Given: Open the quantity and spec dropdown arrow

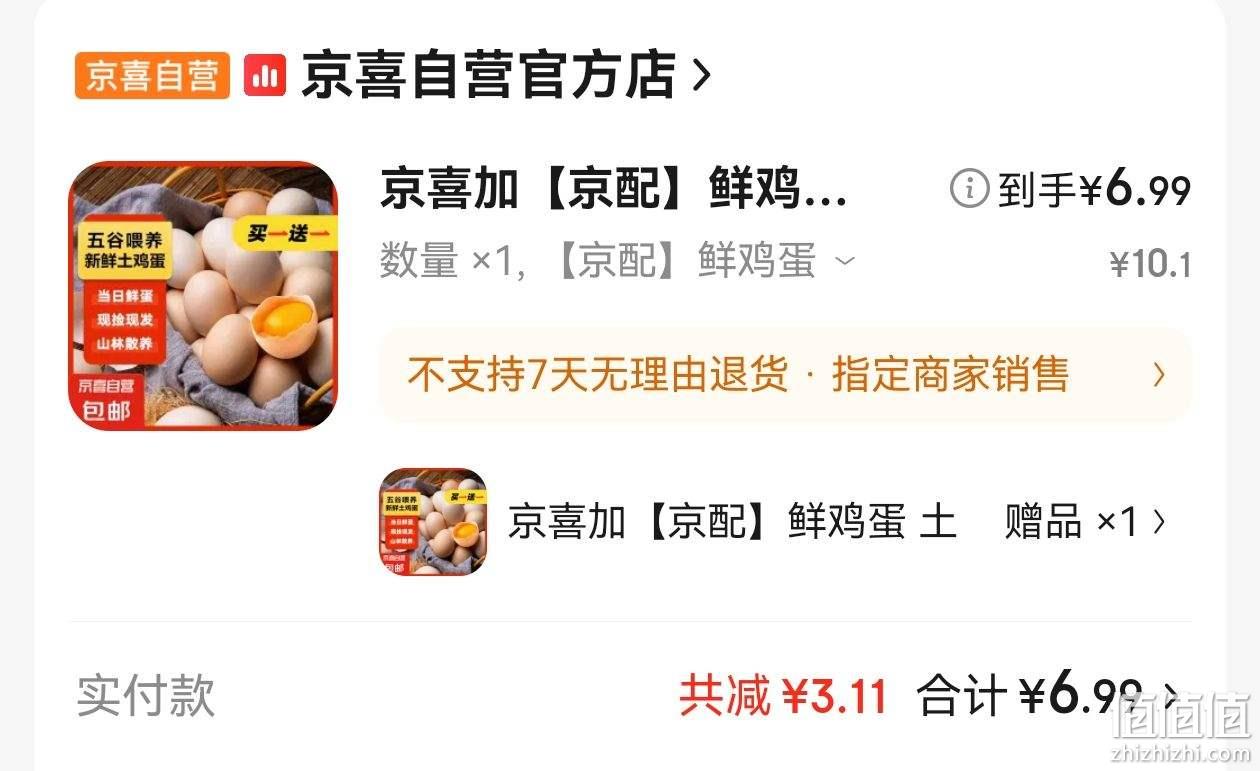Looking at the screenshot, I should point(845,262).
